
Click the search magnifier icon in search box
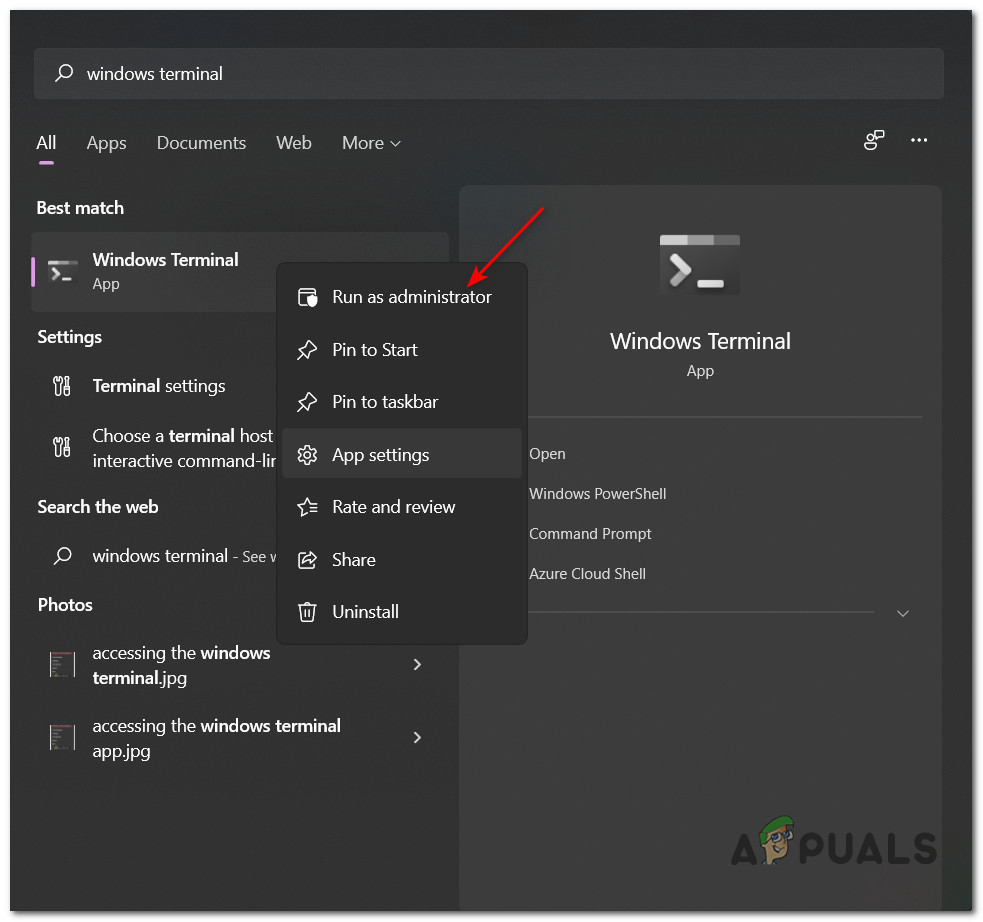64,73
